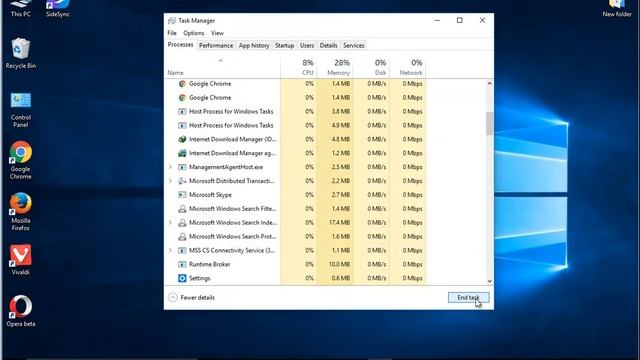Collapse Task Manager with Fewer details
This screenshot has height=360, width=640.
pos(191,298)
